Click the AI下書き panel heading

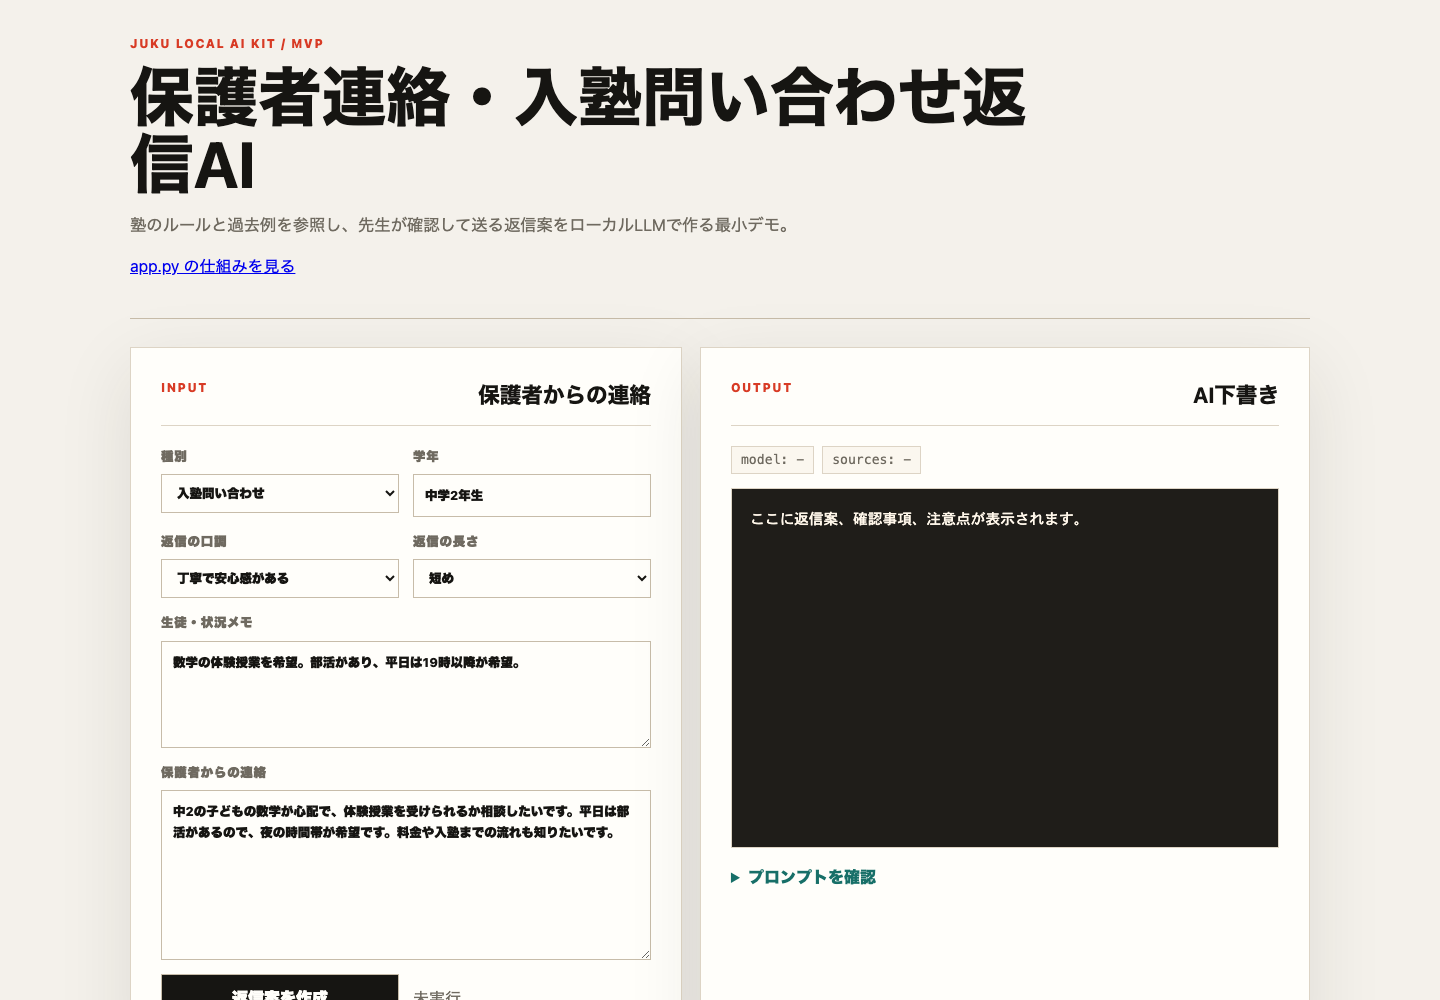[1236, 395]
